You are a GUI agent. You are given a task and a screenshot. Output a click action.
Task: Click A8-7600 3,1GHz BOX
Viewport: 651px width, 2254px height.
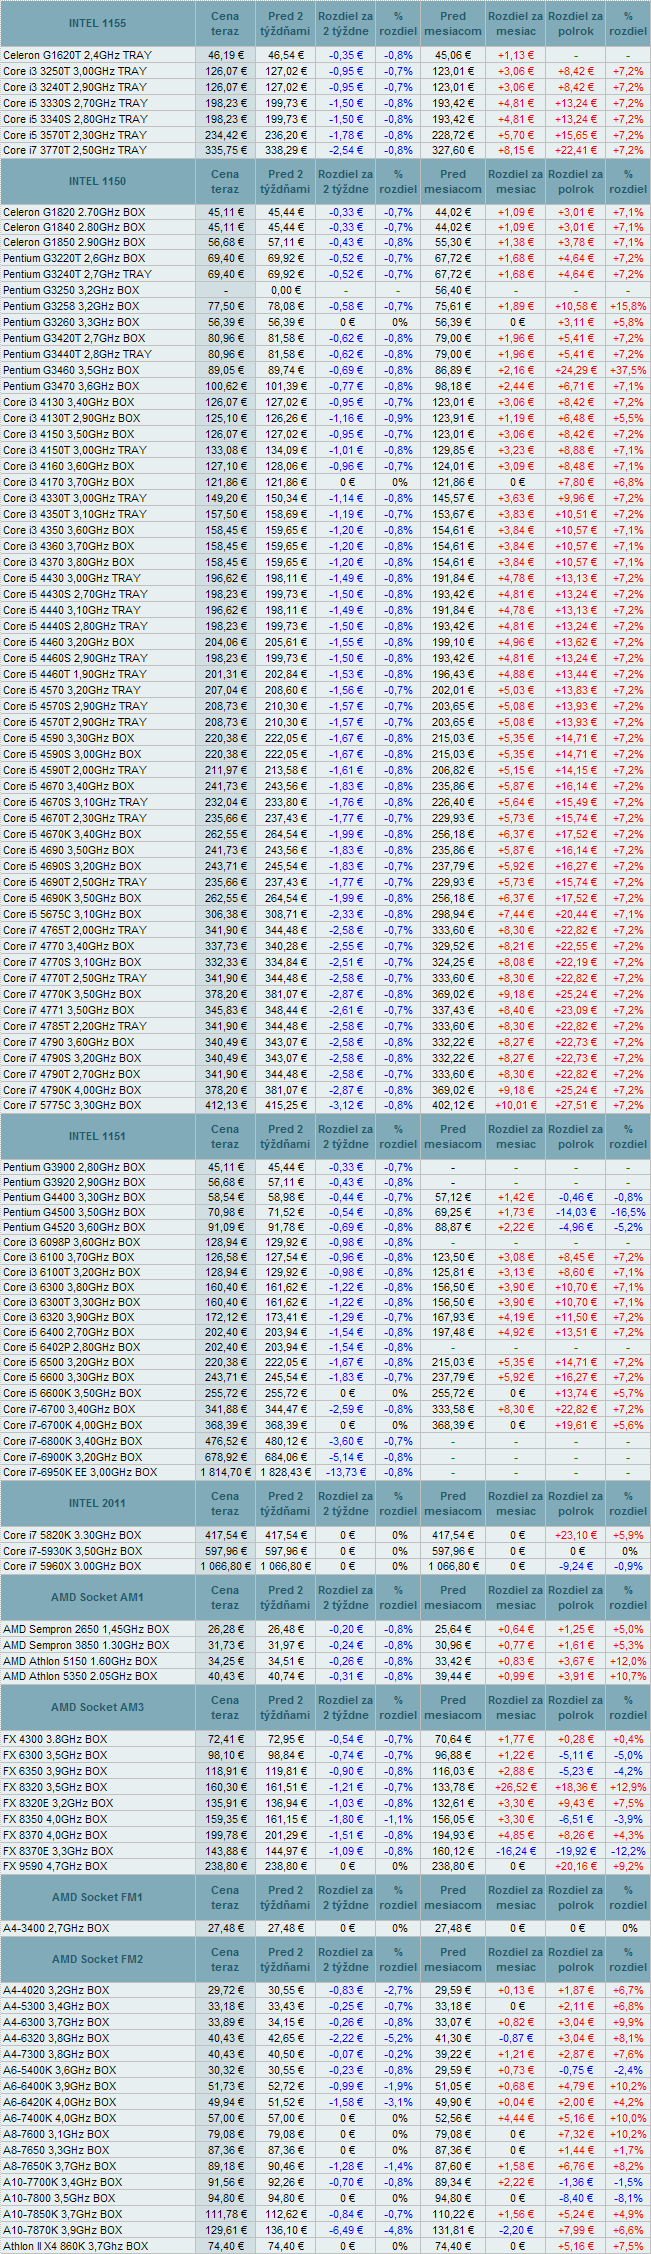pyautogui.click(x=56, y=2134)
